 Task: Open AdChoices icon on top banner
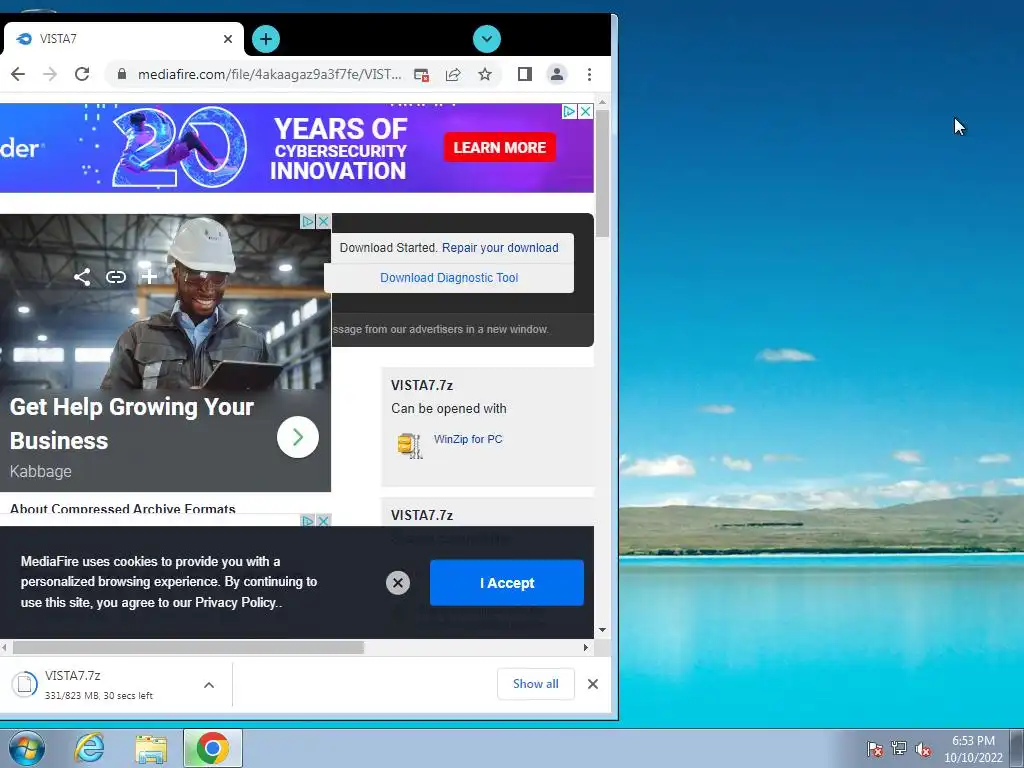tap(569, 112)
